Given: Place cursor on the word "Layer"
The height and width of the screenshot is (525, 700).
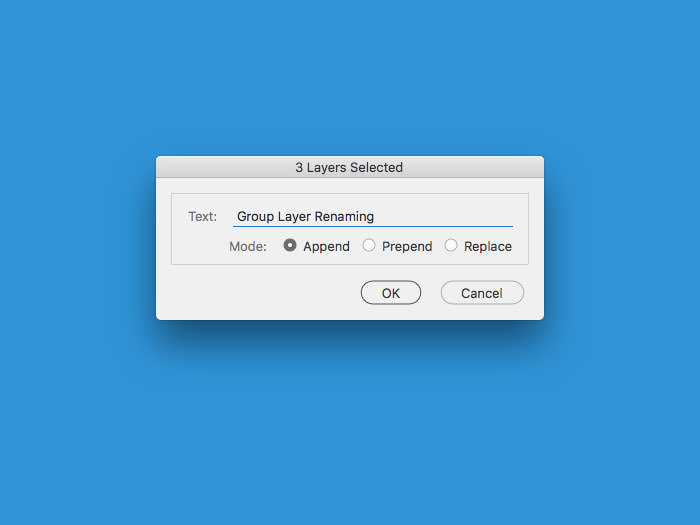Looking at the screenshot, I should (x=294, y=217).
